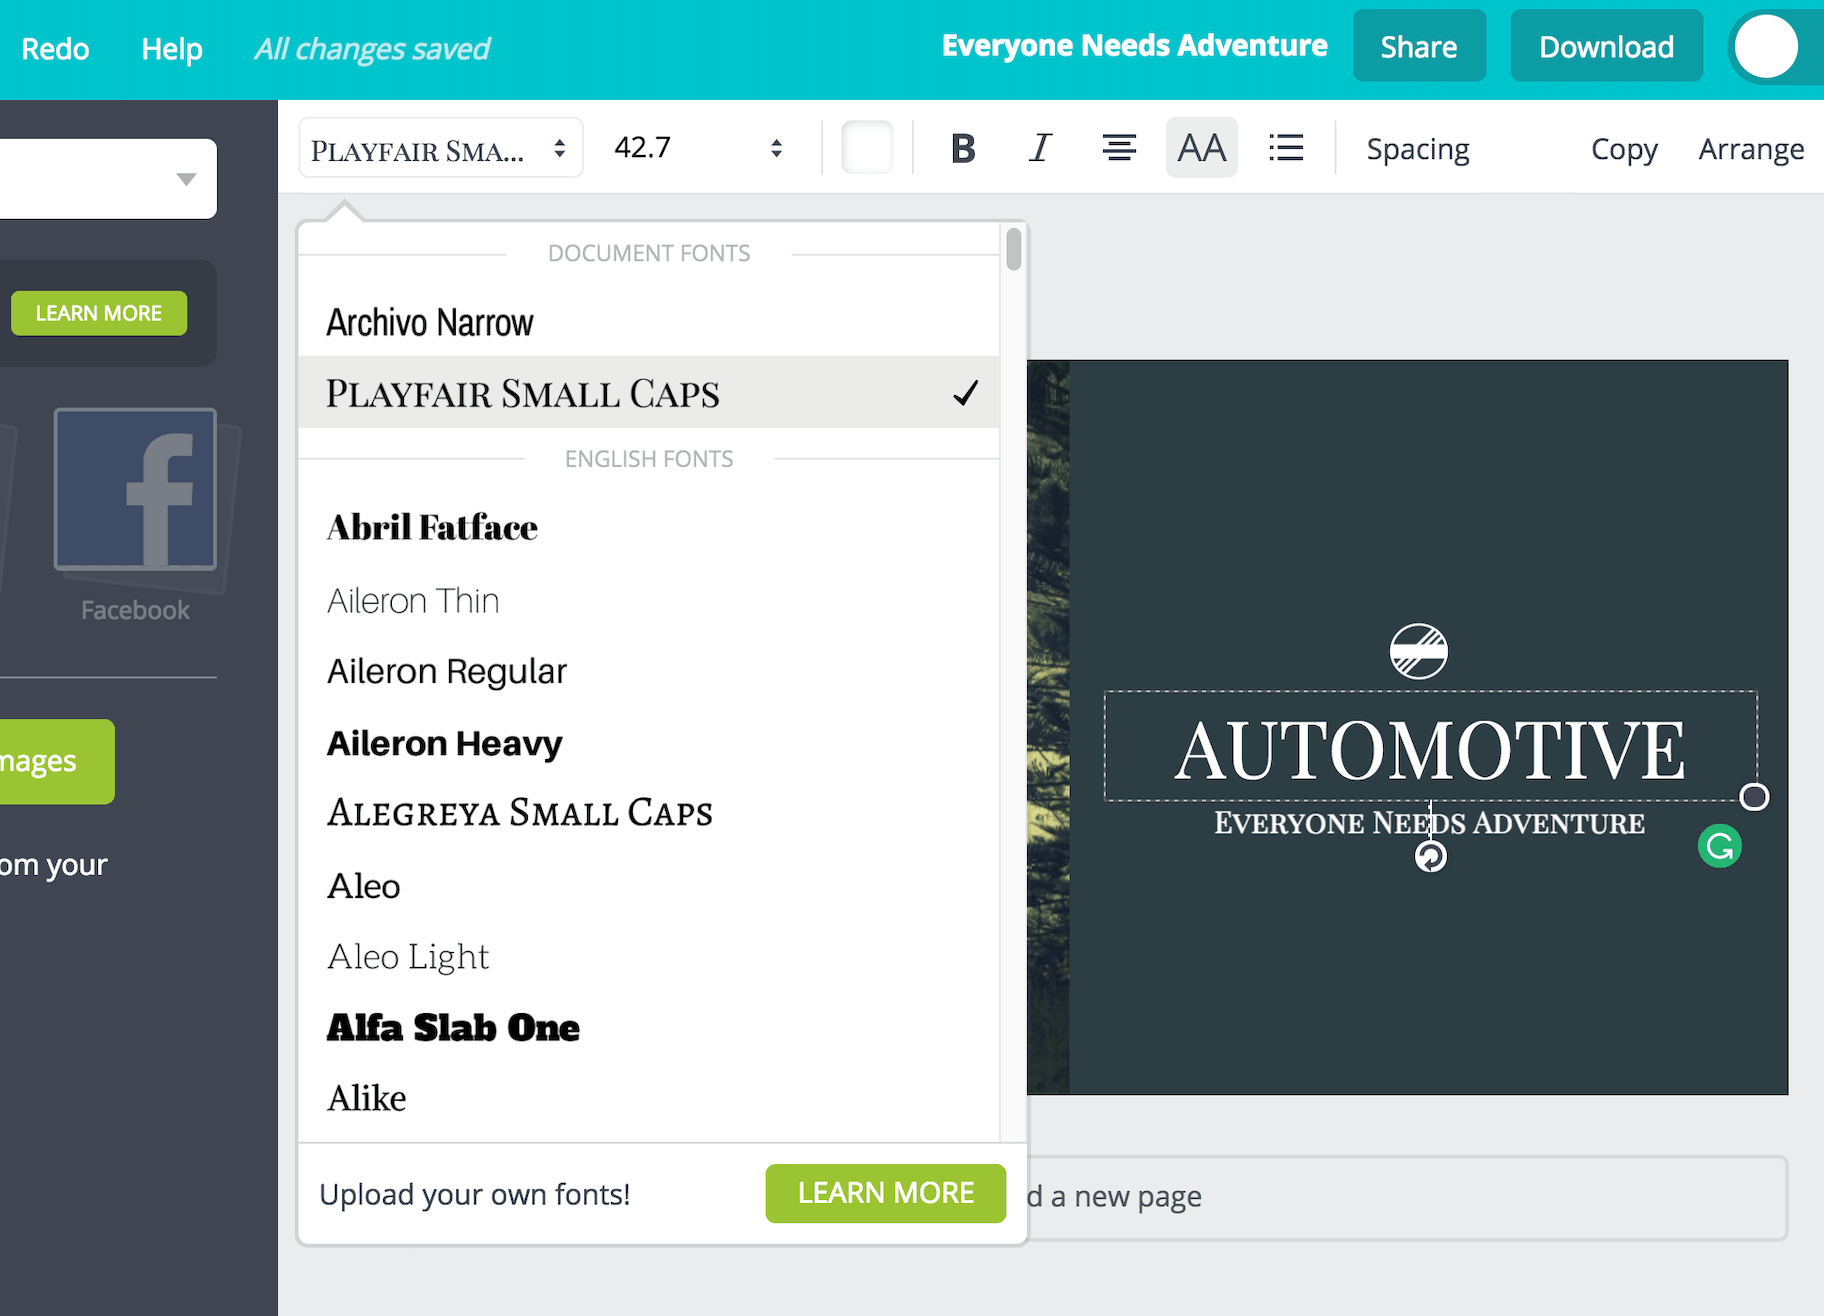Image resolution: width=1824 pixels, height=1316 pixels.
Task: Toggle italic text formatting
Action: 1040,148
